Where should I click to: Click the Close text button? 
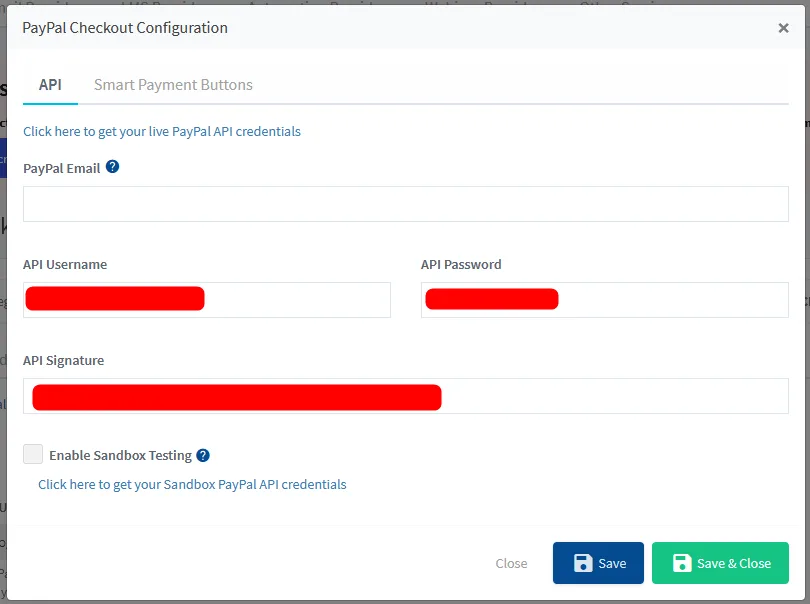pyautogui.click(x=511, y=563)
